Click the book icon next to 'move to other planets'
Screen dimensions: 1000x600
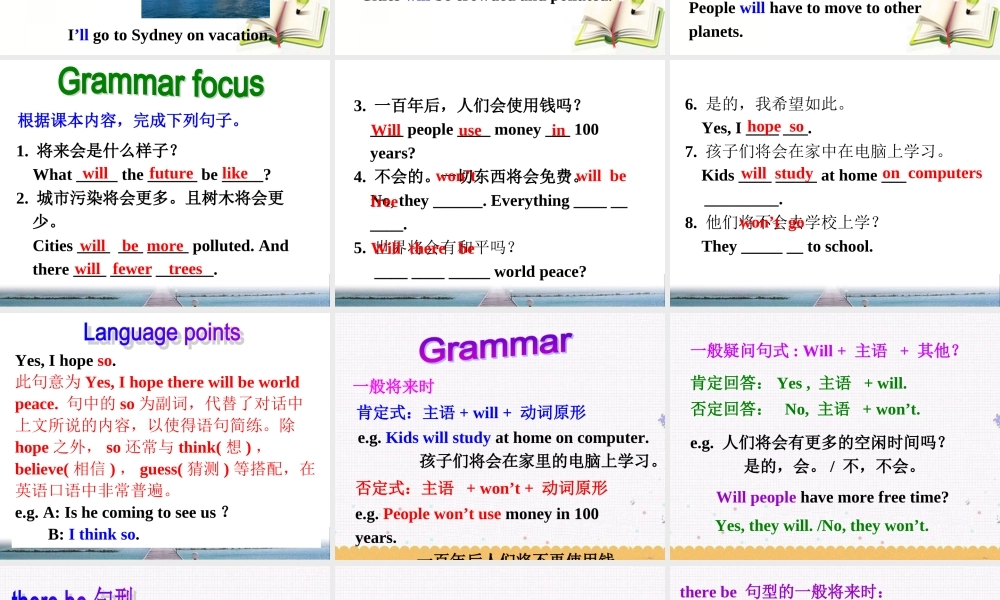958,22
